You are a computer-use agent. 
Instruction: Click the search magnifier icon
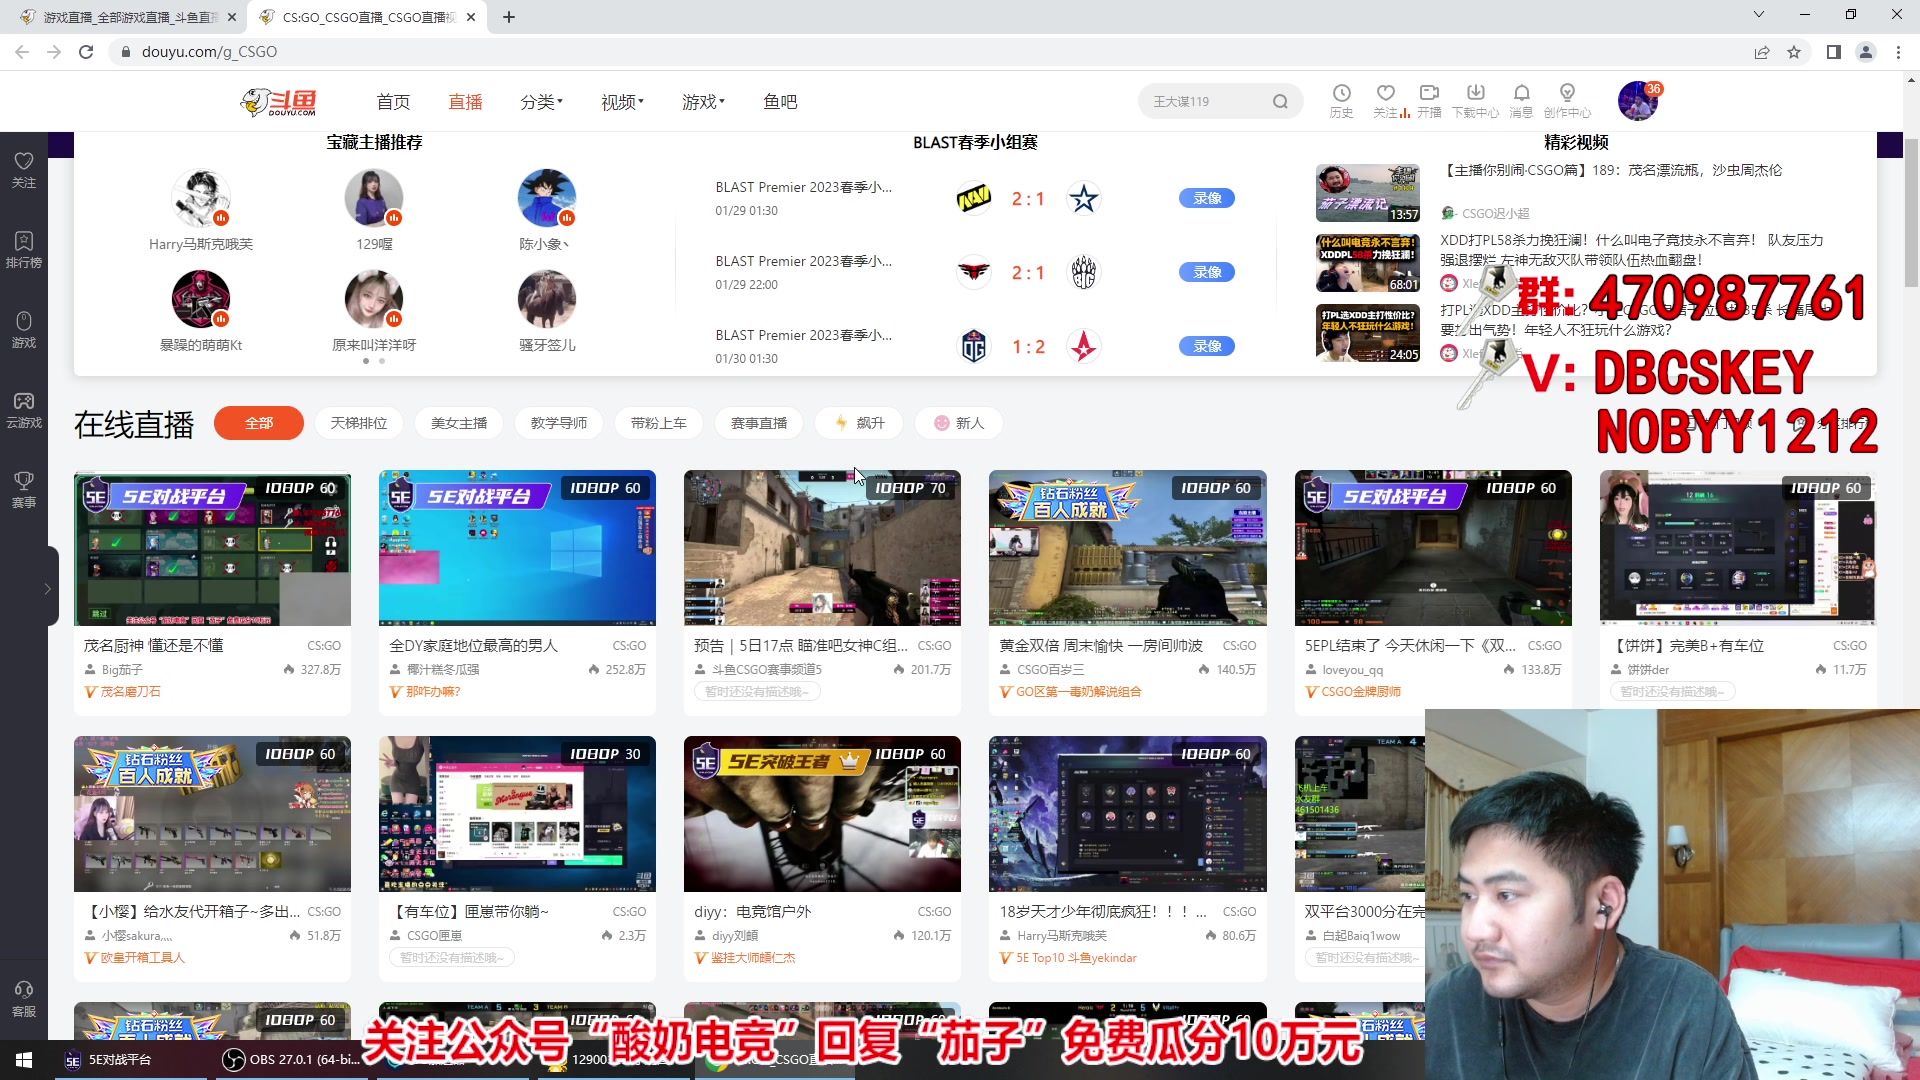click(1280, 101)
